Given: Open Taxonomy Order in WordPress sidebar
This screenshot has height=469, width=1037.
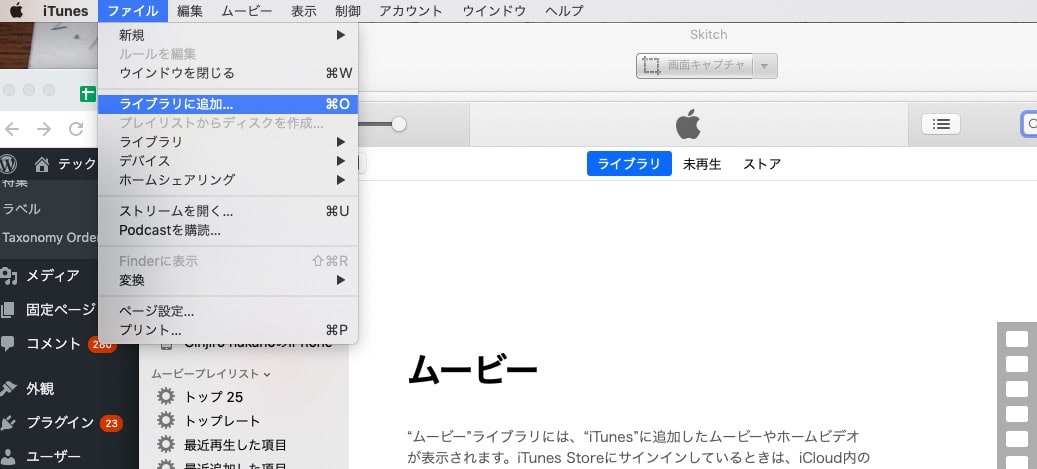Looking at the screenshot, I should point(49,237).
